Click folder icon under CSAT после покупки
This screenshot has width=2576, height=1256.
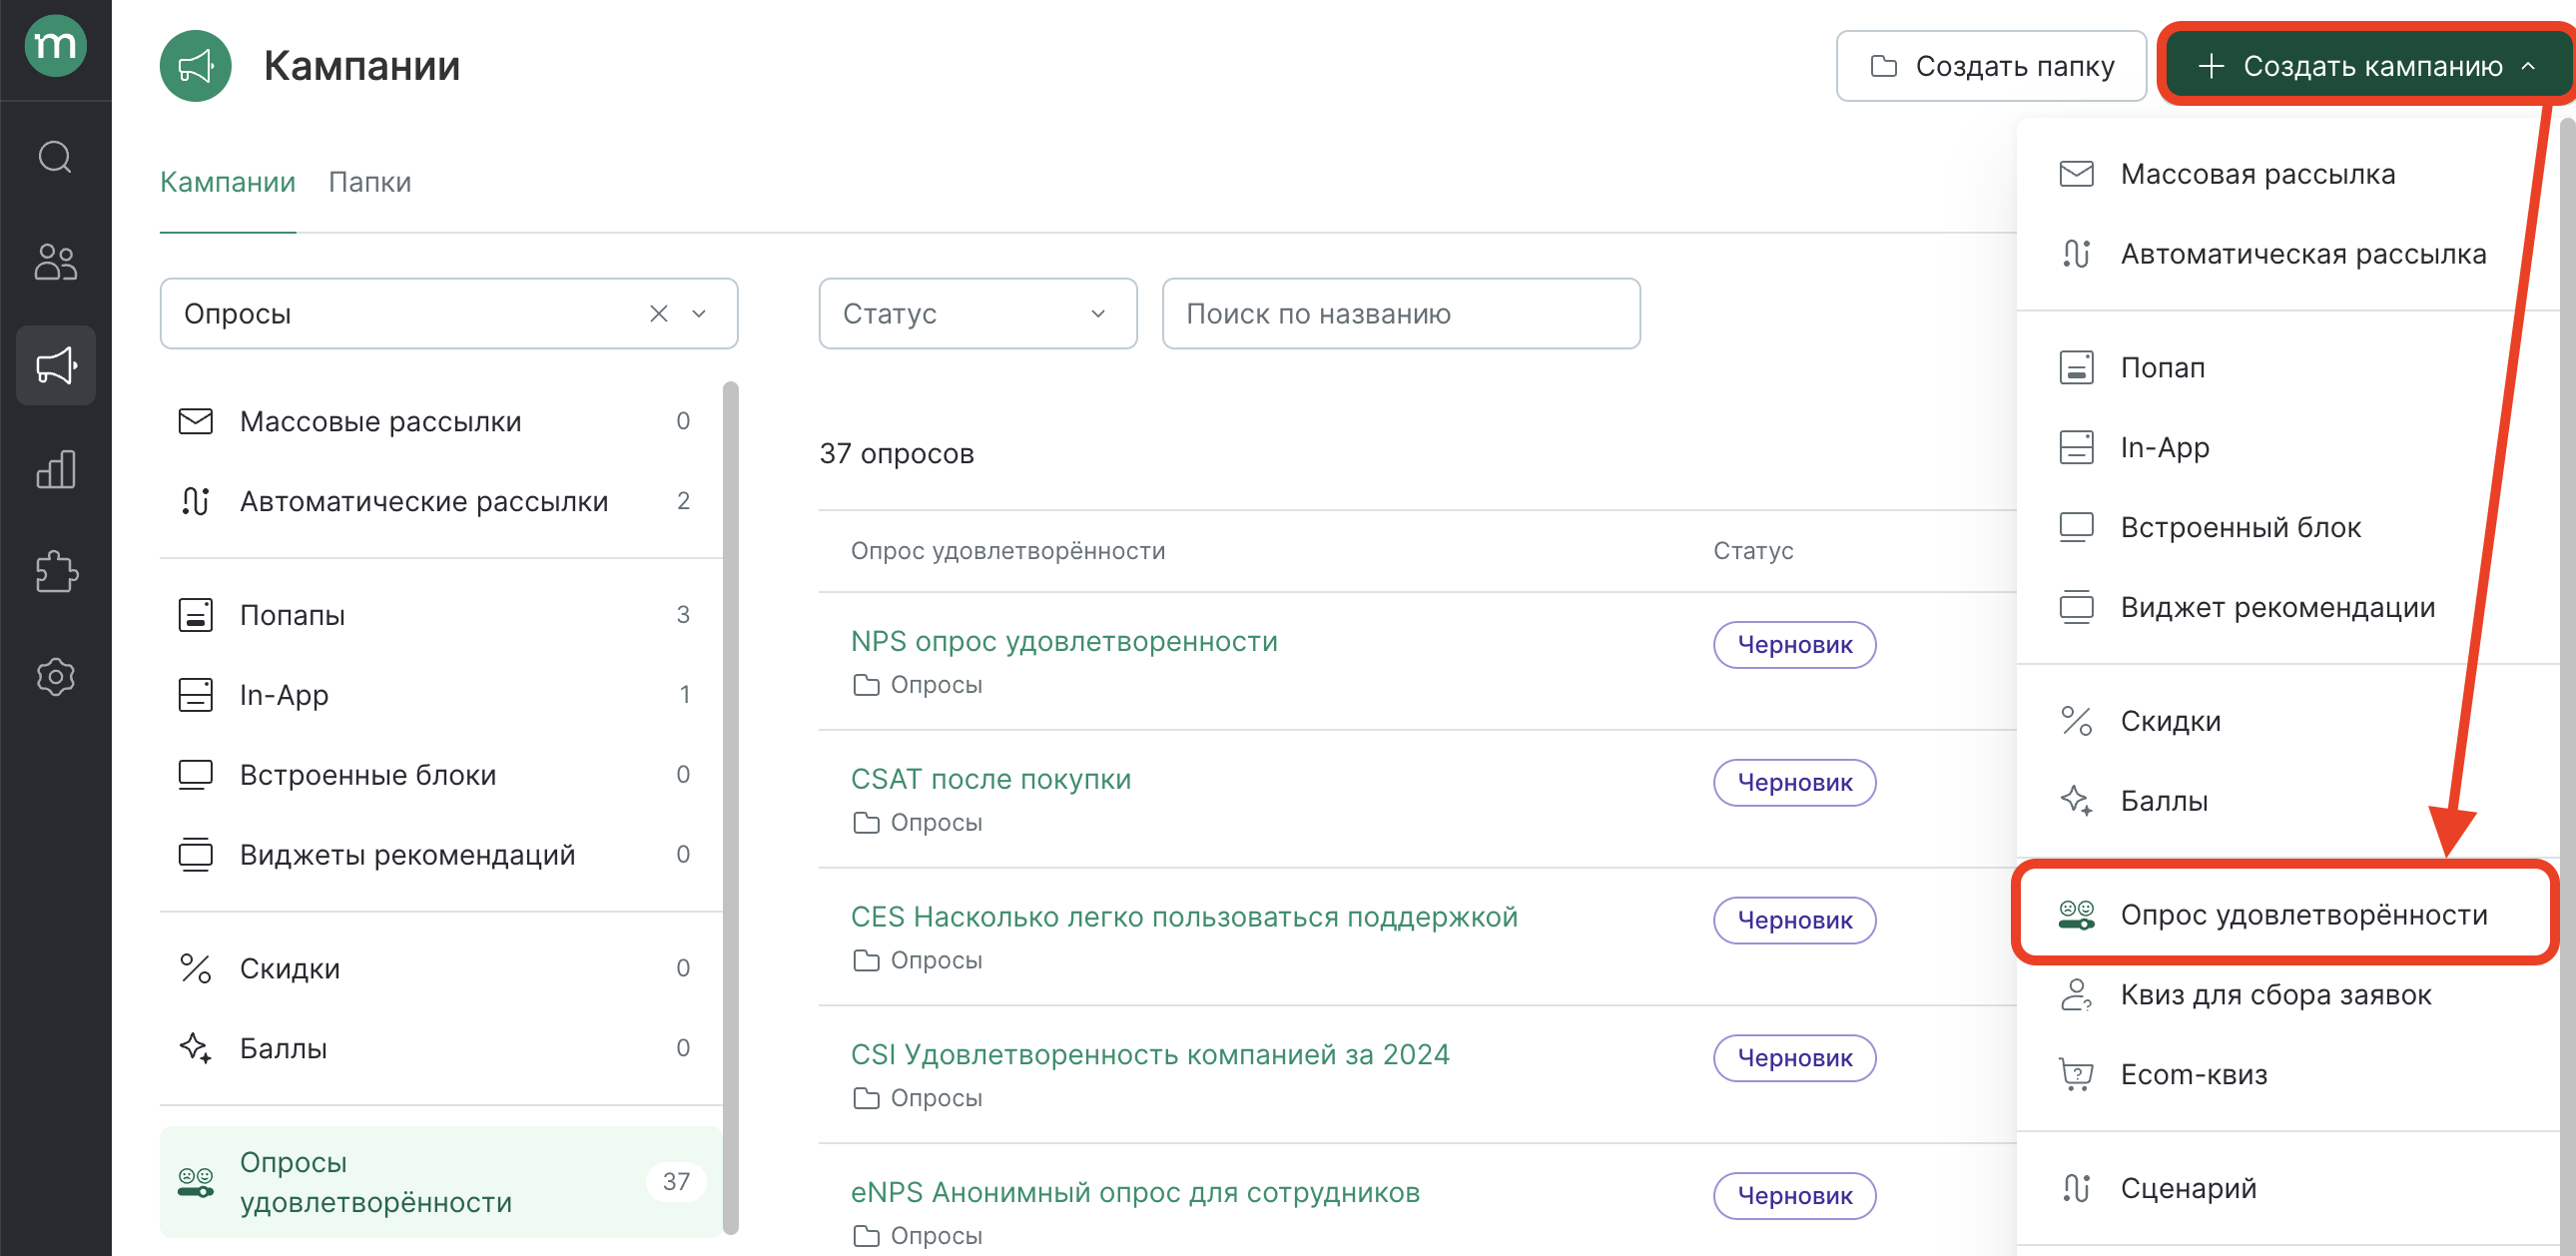(x=866, y=823)
